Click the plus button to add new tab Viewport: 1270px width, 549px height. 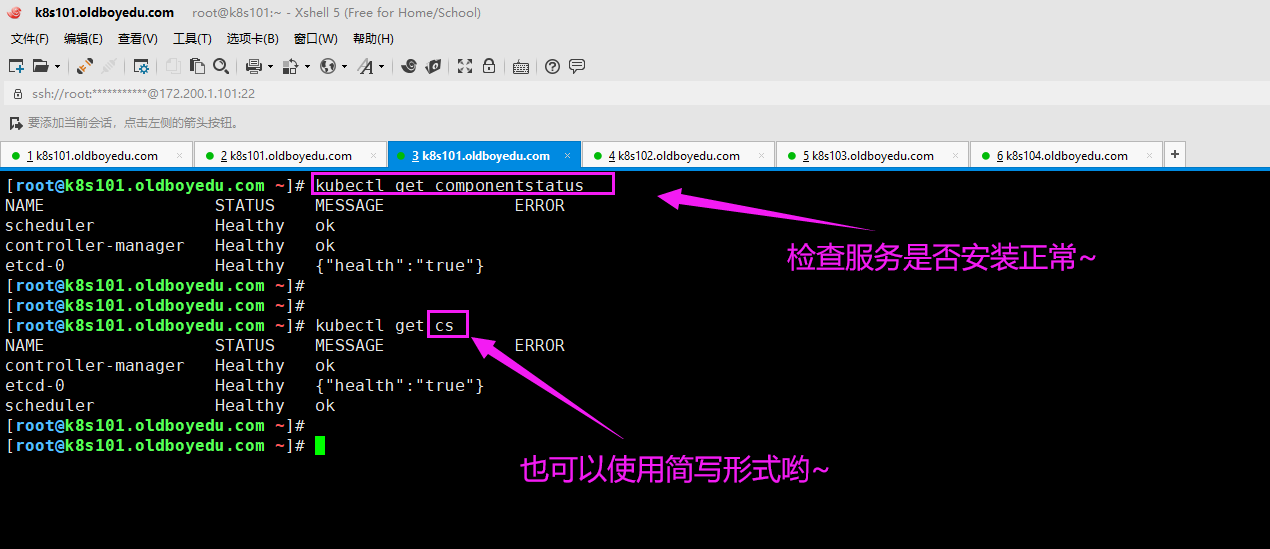pos(1175,154)
